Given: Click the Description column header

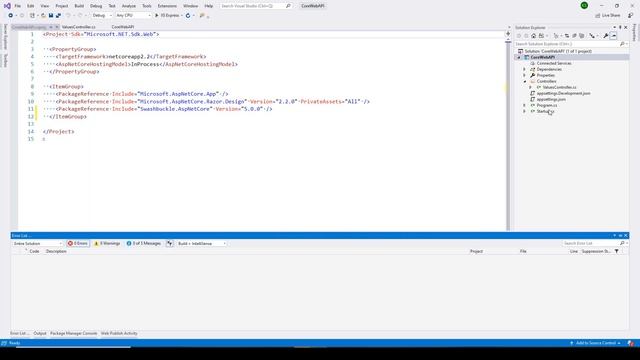Looking at the screenshot, I should pos(56,251).
